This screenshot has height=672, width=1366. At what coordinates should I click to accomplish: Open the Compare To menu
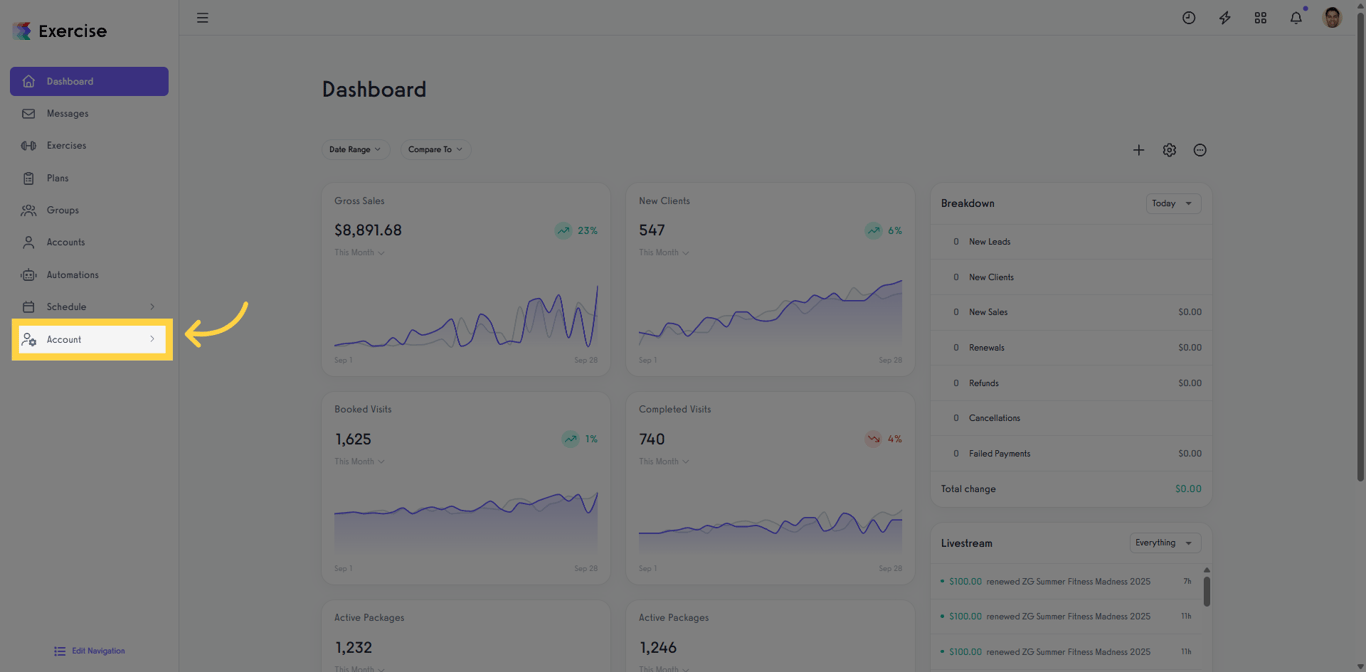[435, 149]
